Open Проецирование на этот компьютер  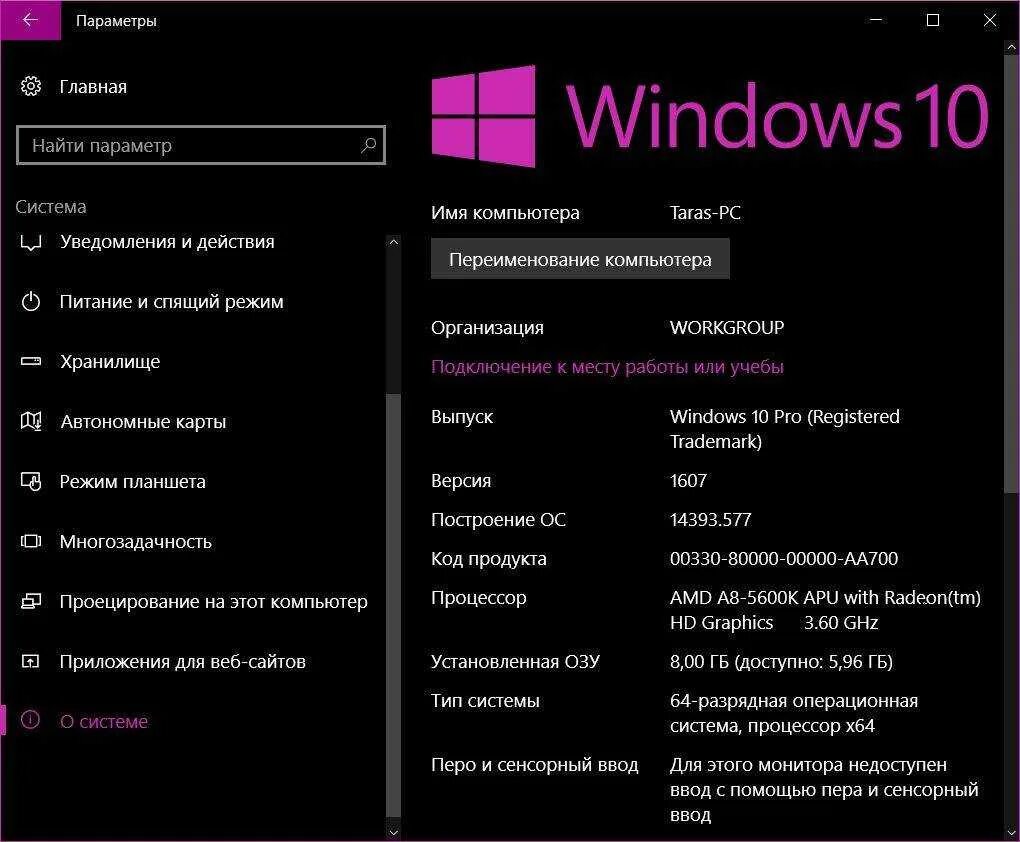tap(213, 601)
